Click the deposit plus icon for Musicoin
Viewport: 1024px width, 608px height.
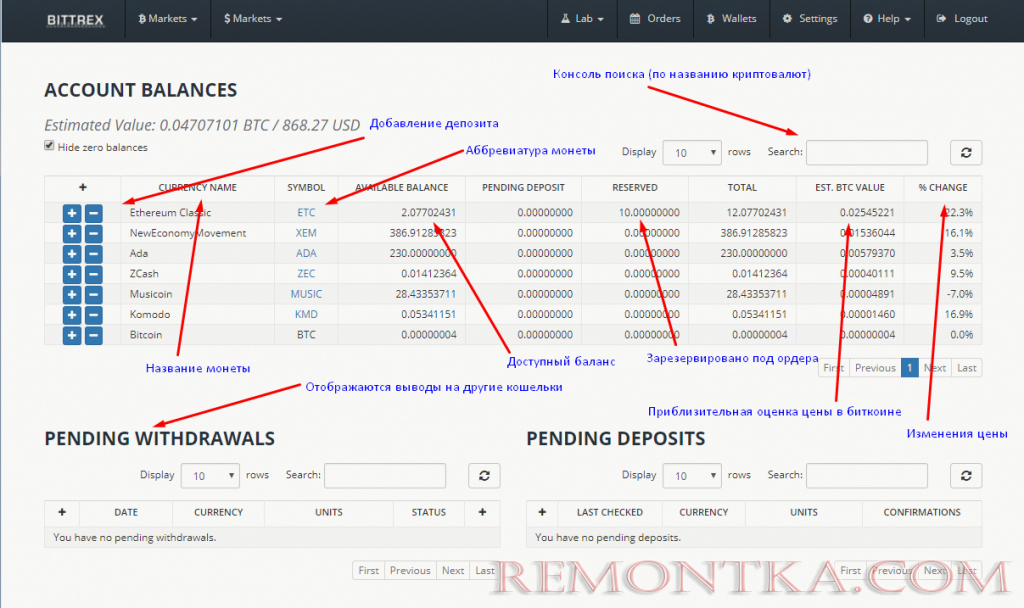click(x=72, y=295)
